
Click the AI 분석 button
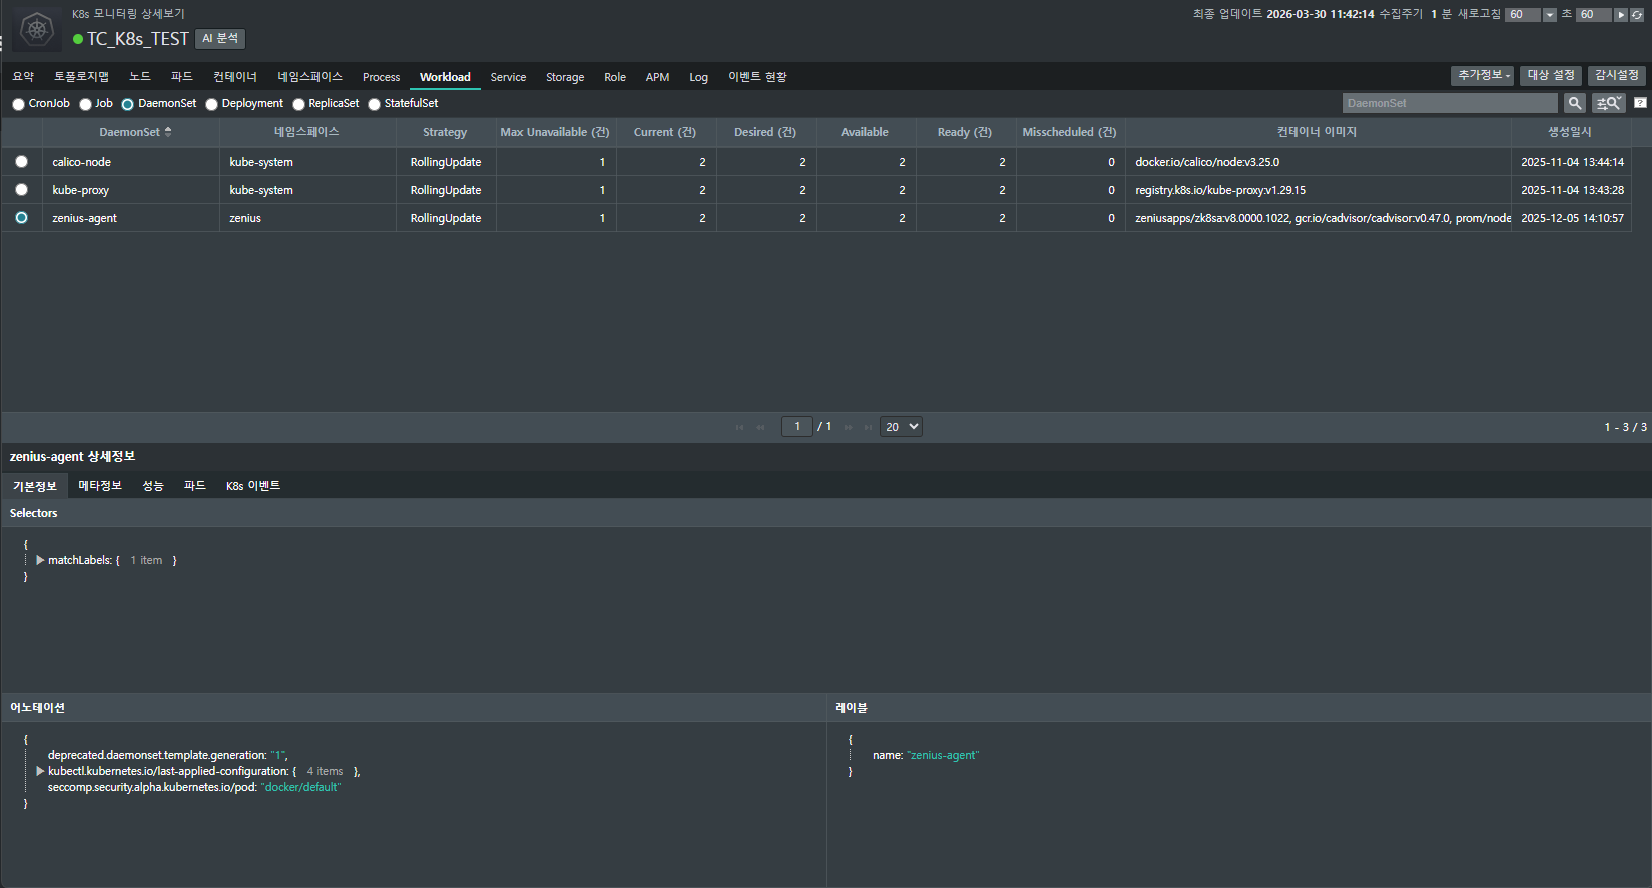[220, 38]
